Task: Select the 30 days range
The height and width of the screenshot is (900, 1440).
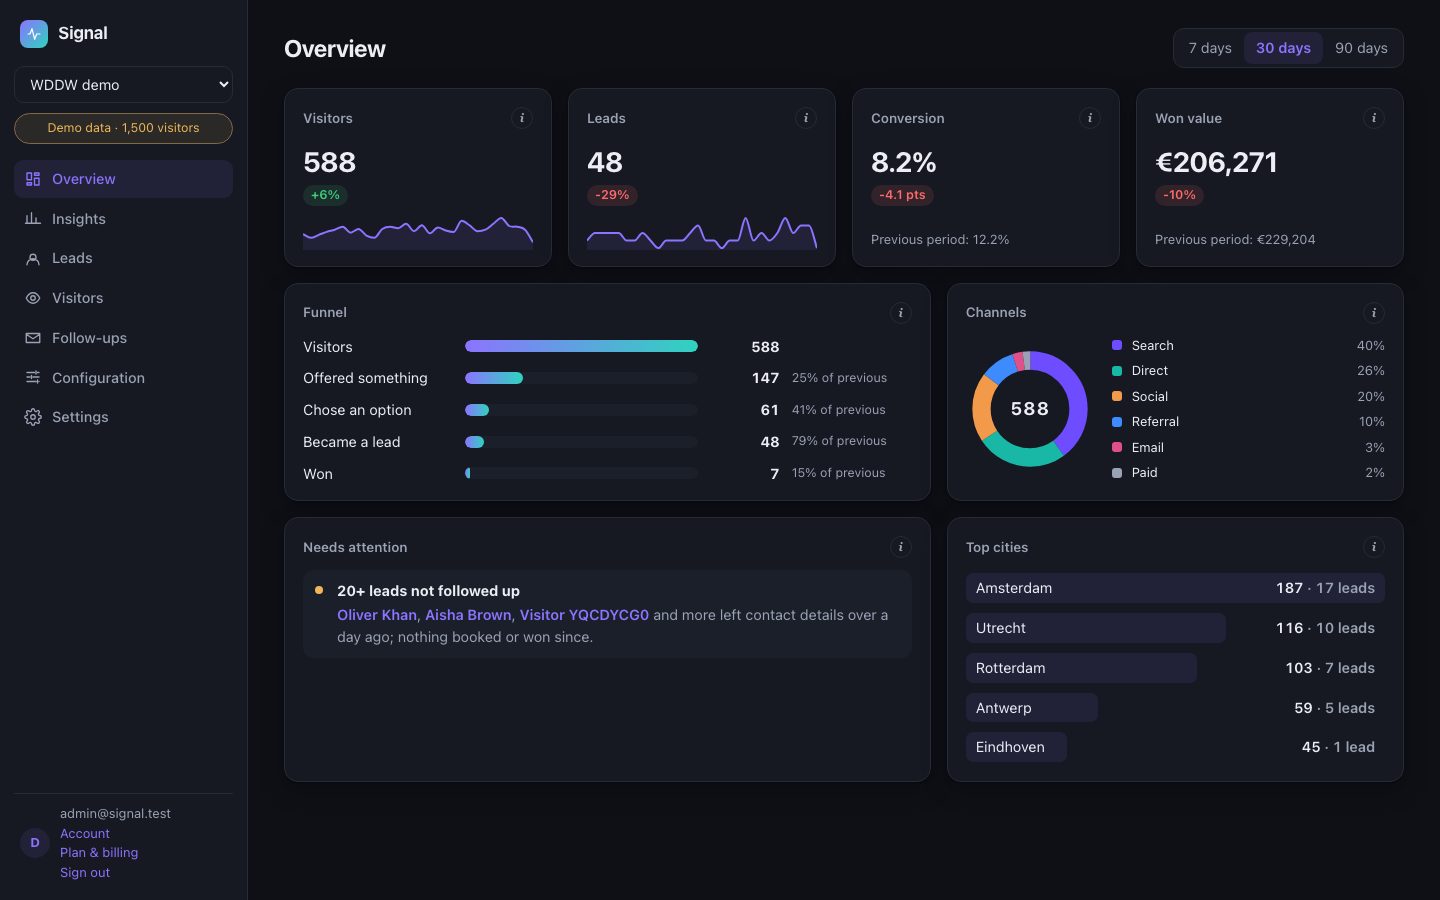Action: coord(1283,48)
